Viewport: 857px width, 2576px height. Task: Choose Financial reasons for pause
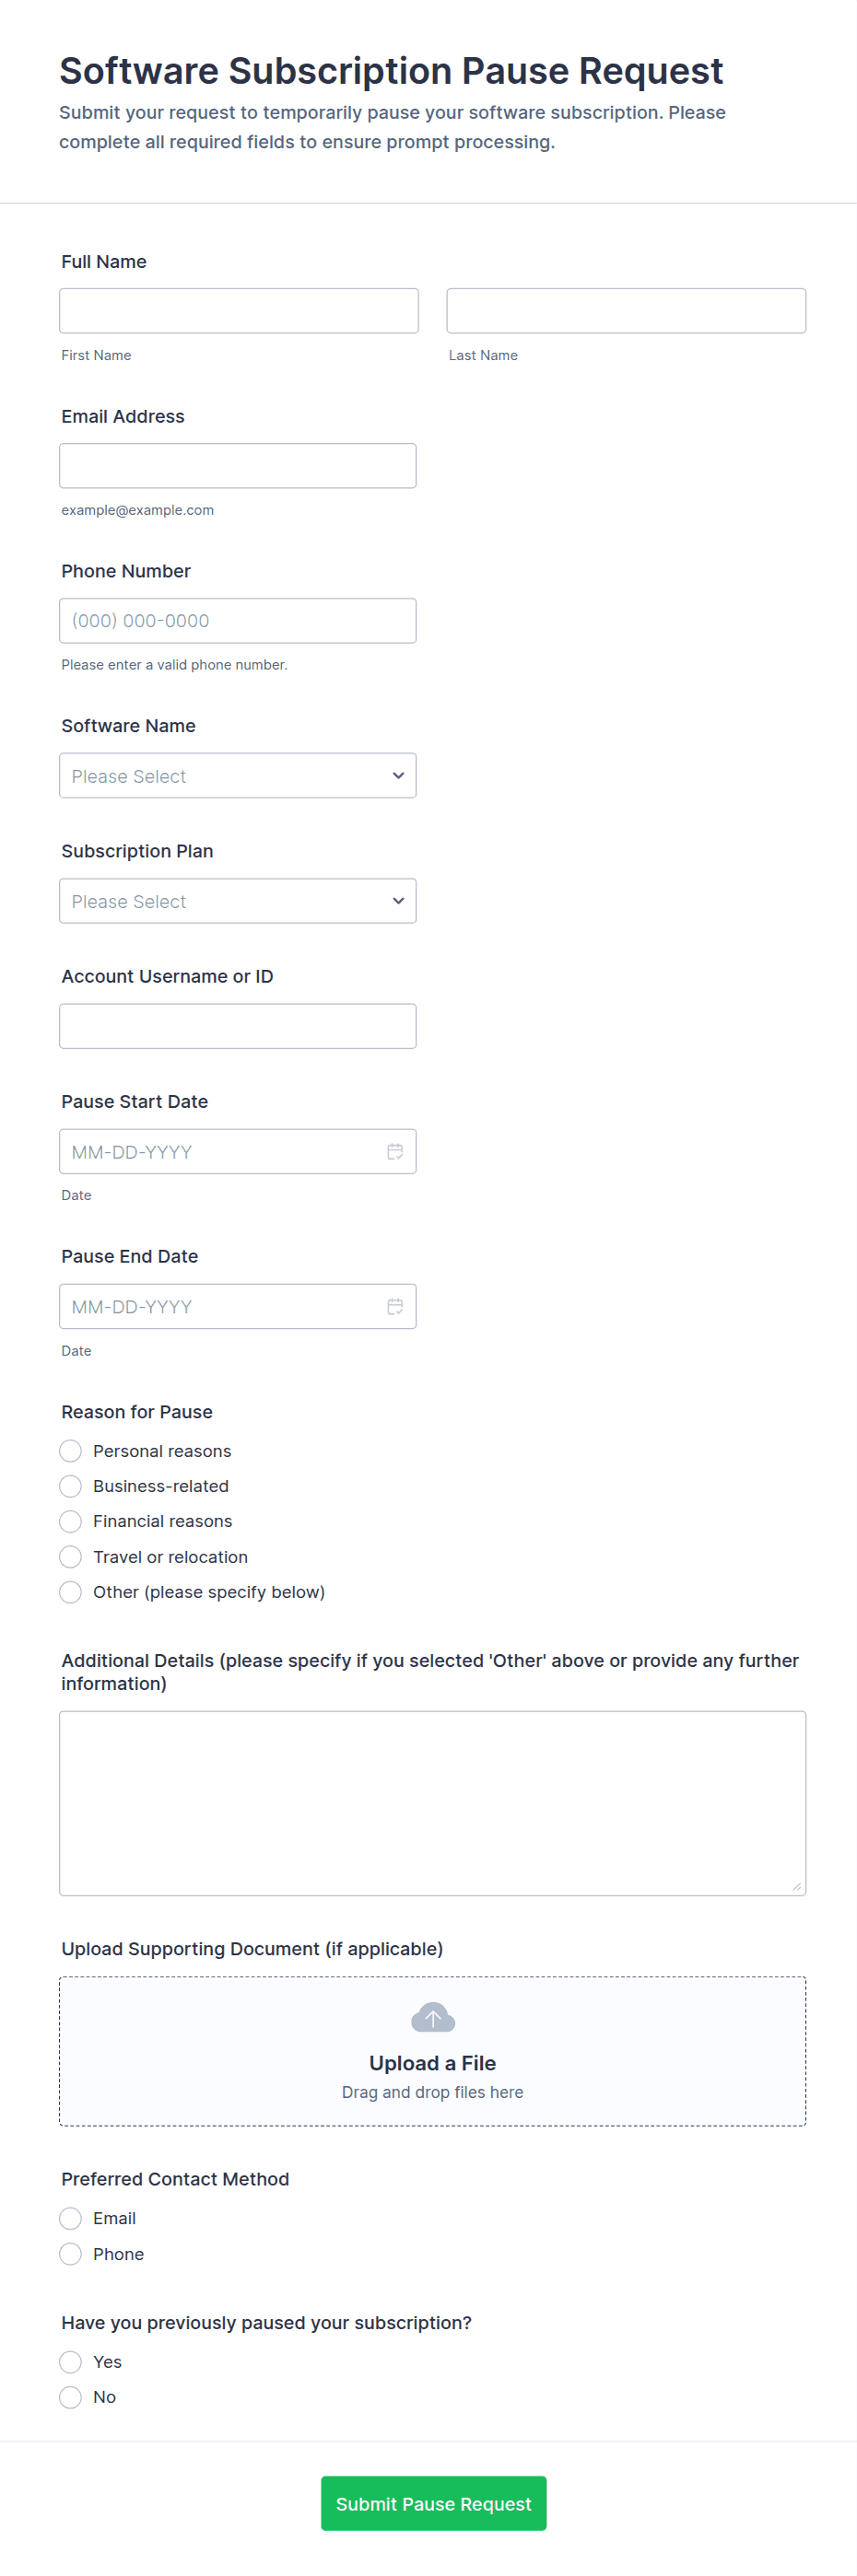click(x=71, y=1521)
